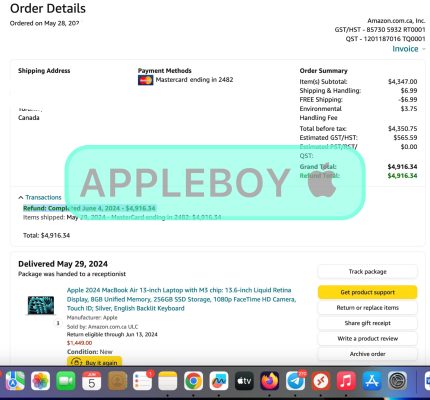430x400 pixels.
Task: Click Archive order button
Action: [x=367, y=354]
